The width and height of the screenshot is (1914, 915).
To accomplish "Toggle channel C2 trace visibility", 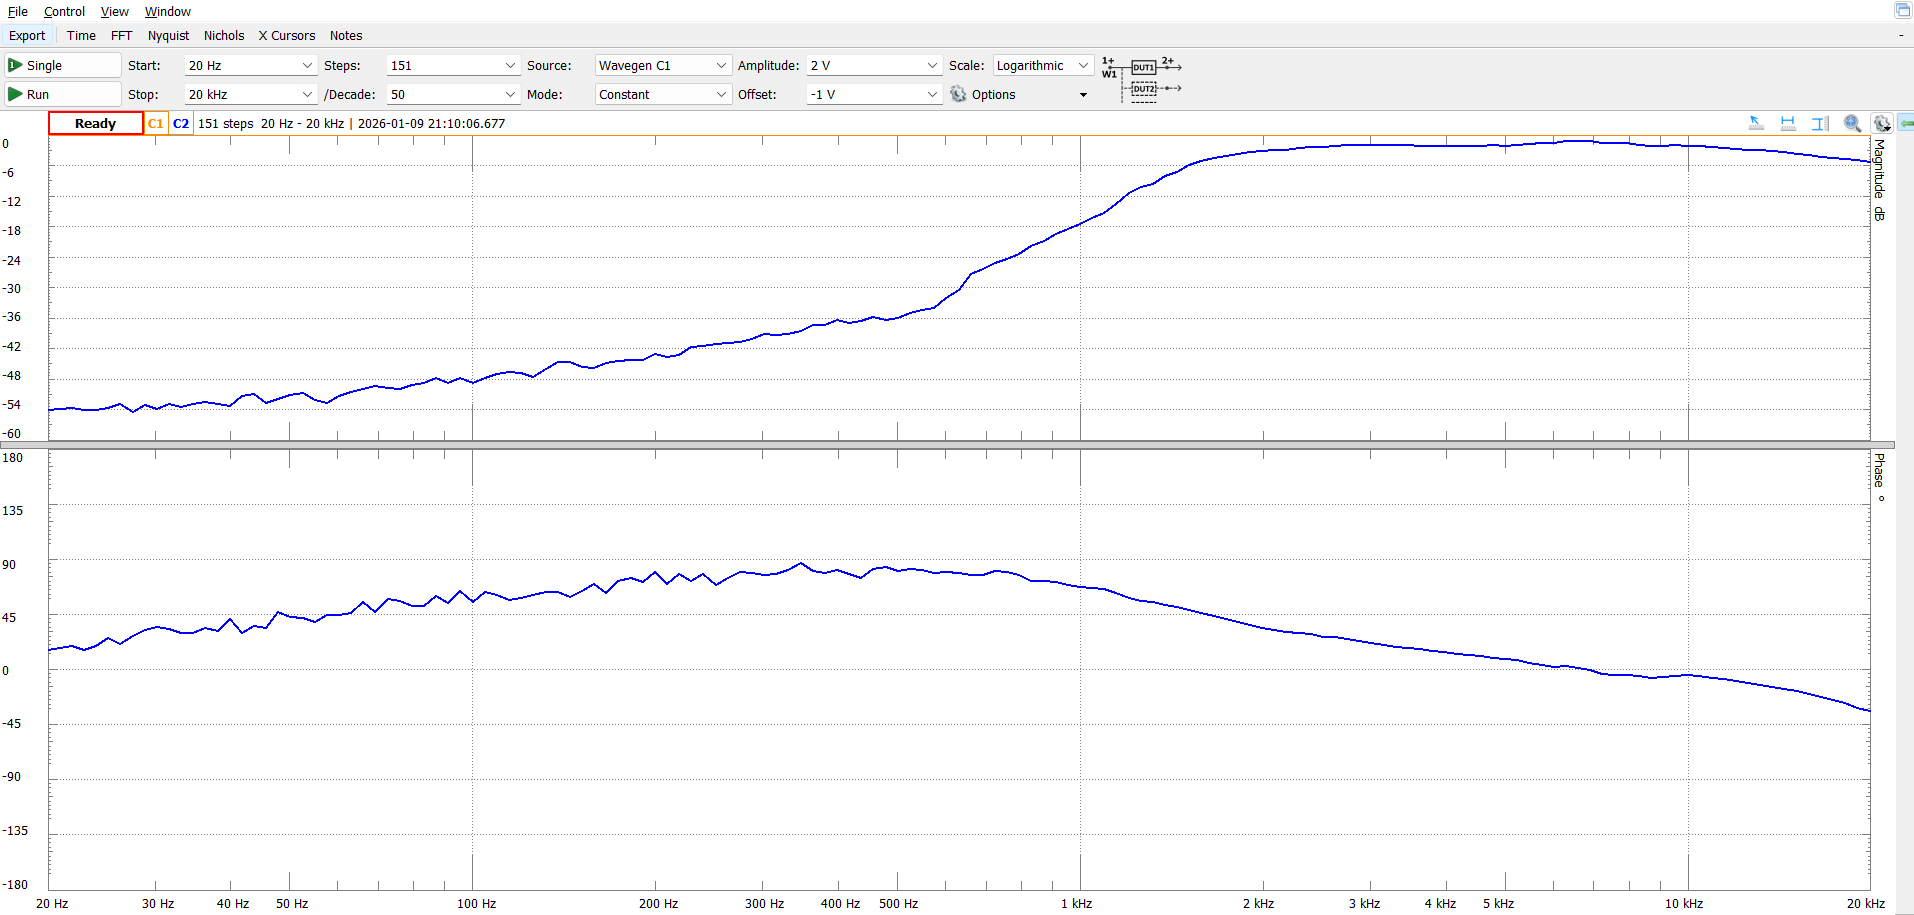I will [x=181, y=124].
